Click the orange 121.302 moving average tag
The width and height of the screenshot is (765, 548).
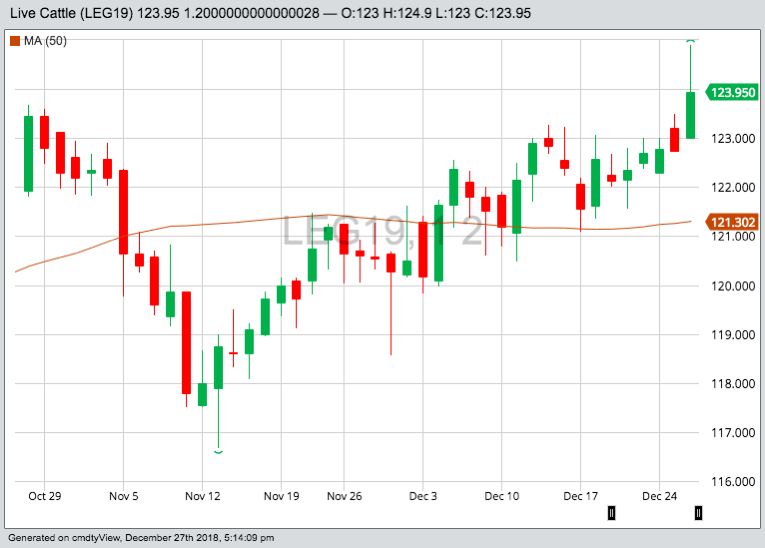click(732, 221)
